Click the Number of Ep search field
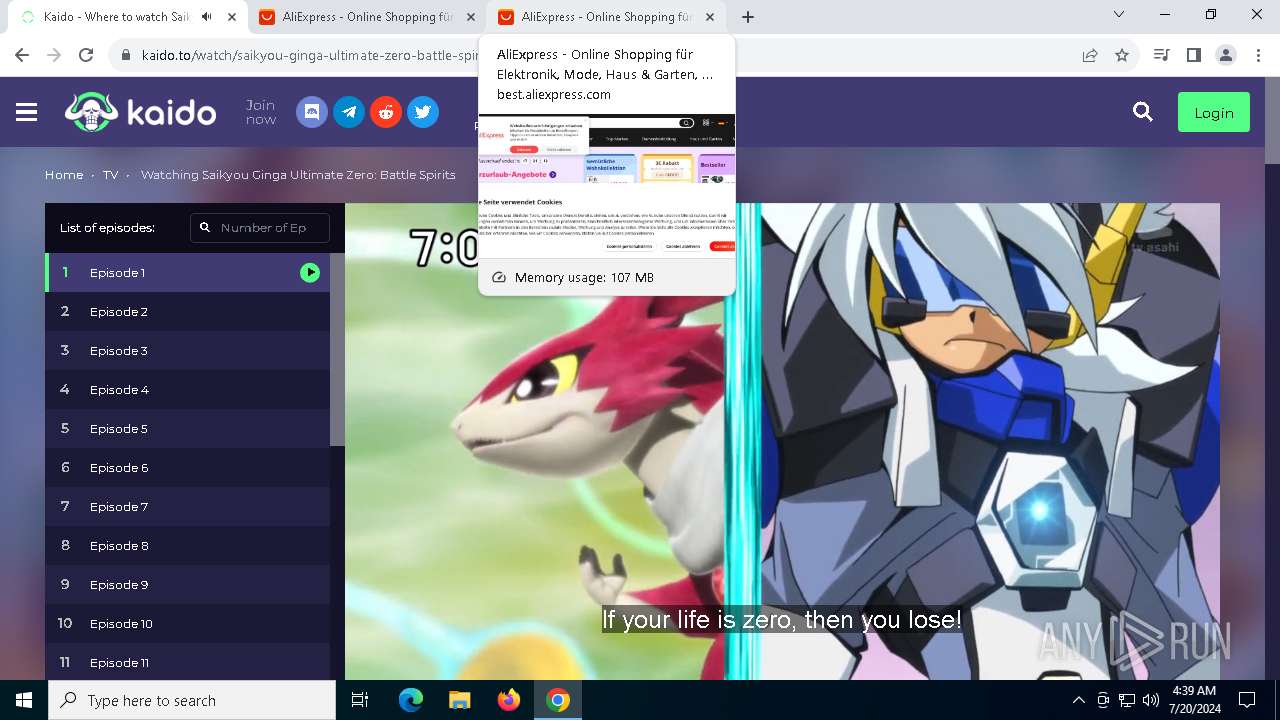 [x=260, y=228]
